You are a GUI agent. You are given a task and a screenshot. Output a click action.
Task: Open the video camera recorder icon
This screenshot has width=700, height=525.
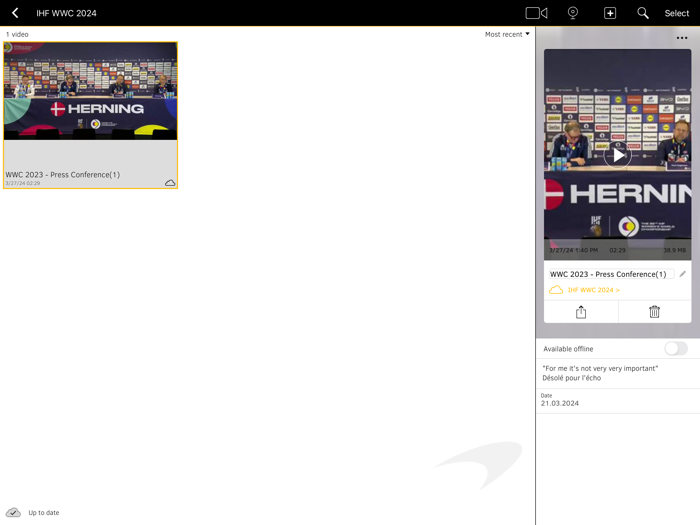point(536,13)
